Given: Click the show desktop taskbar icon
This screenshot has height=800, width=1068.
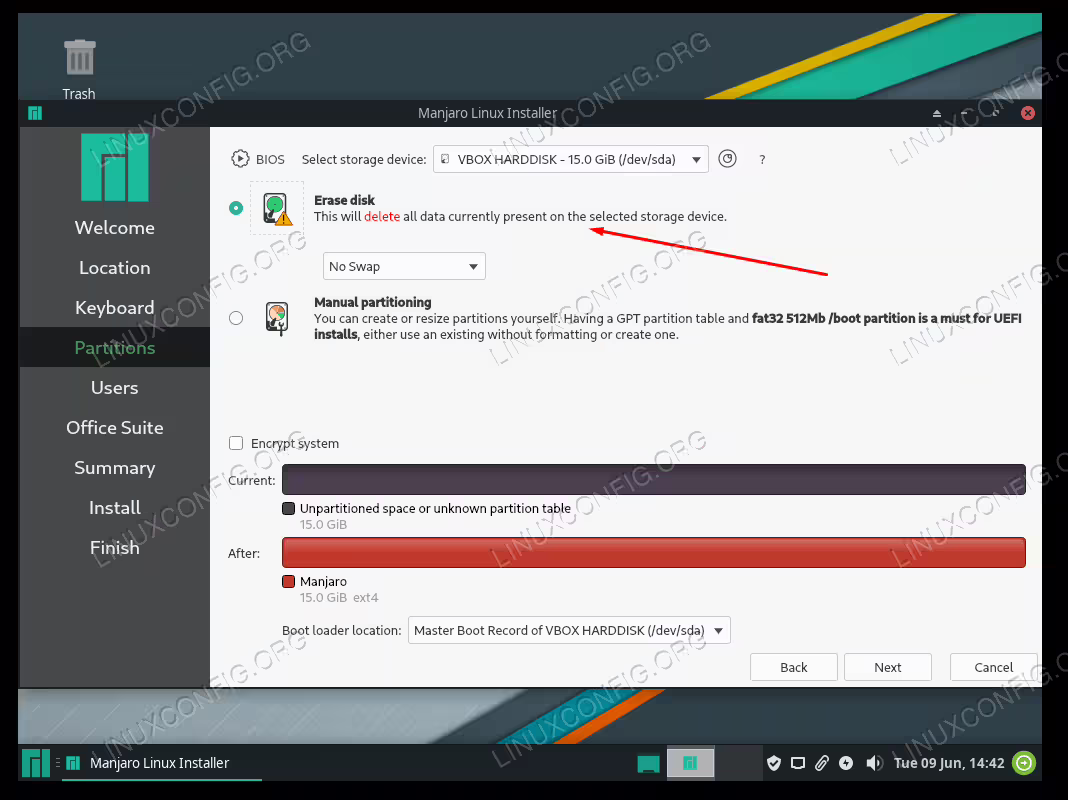Looking at the screenshot, I should [648, 763].
